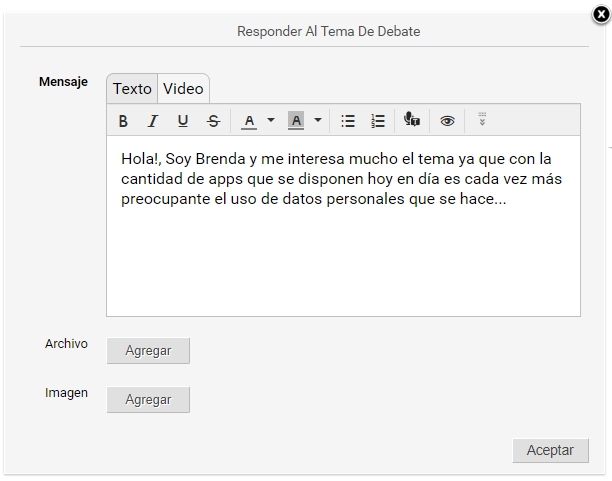Toggle bold formatting in the editor
Image resolution: width=612 pixels, height=481 pixels.
(123, 121)
